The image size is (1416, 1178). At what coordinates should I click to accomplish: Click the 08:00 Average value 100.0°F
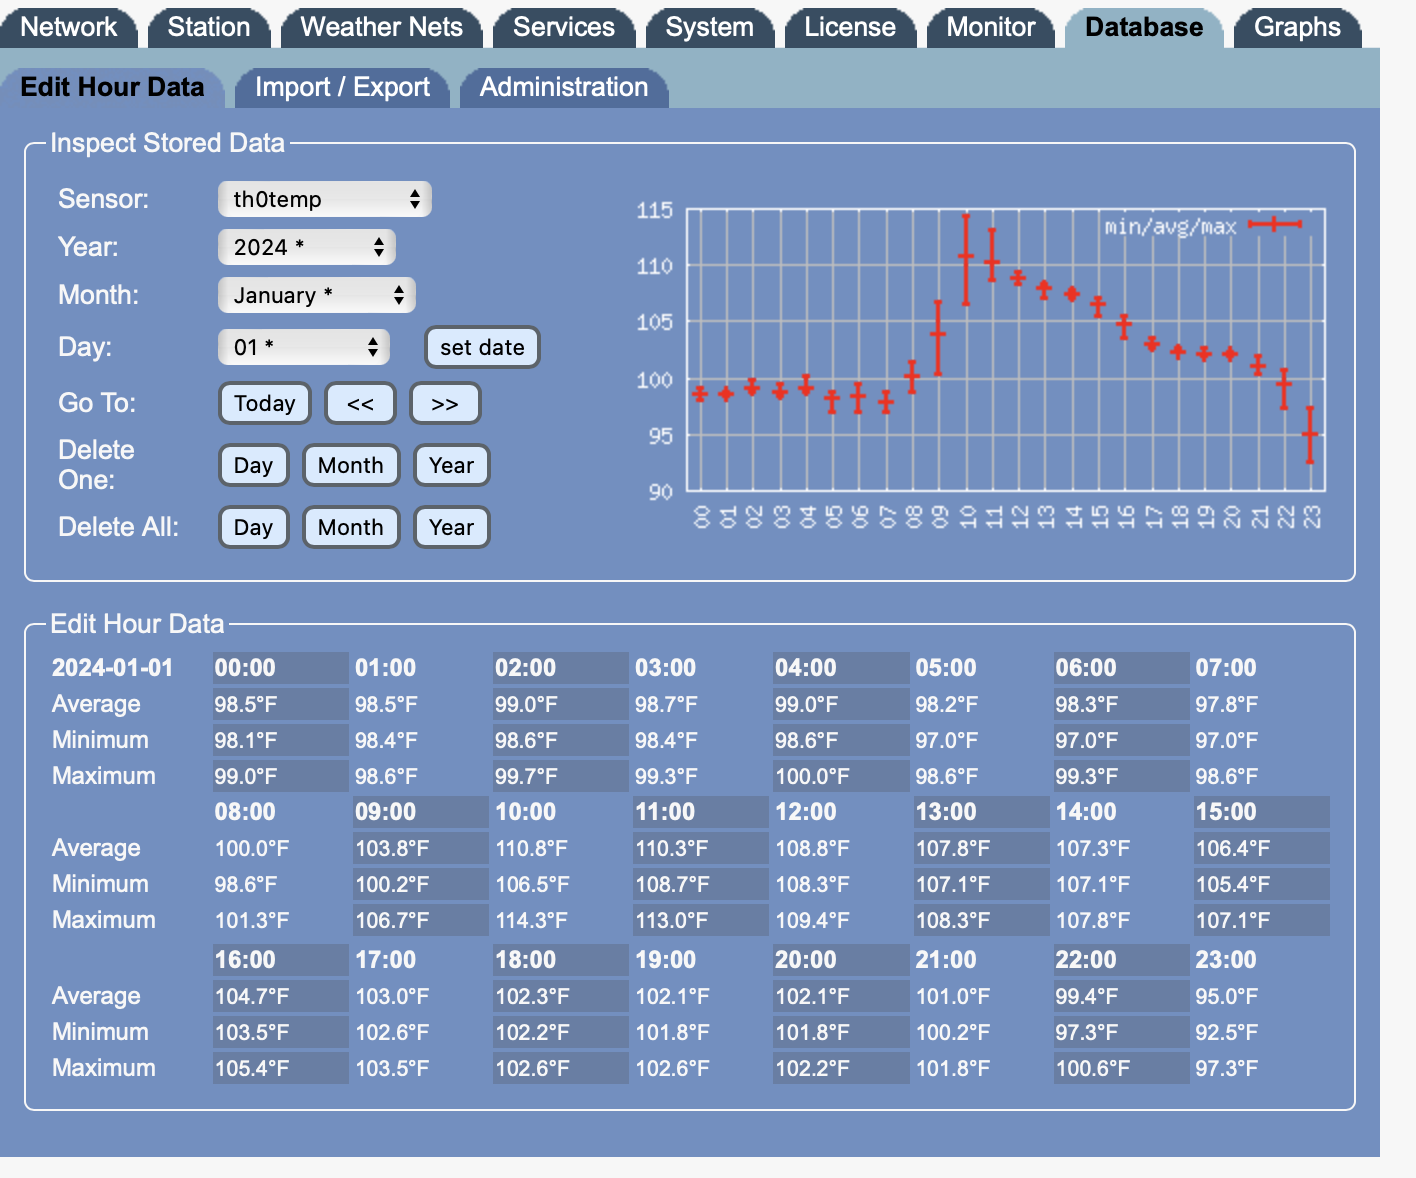click(x=251, y=848)
